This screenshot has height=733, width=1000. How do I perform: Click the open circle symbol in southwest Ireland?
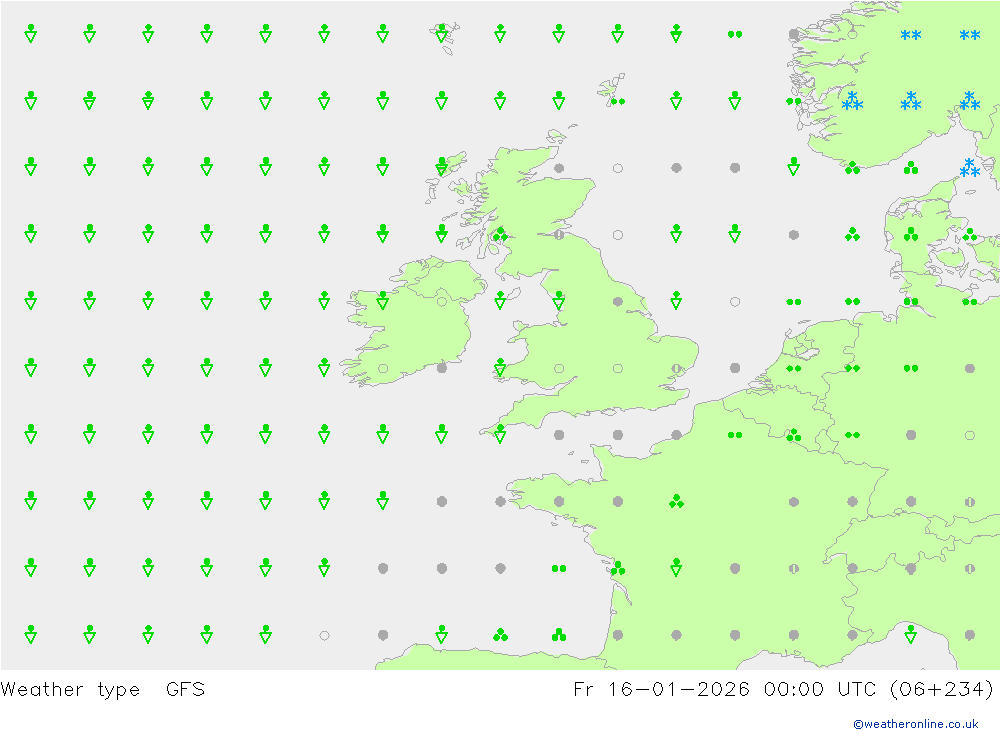(x=383, y=369)
